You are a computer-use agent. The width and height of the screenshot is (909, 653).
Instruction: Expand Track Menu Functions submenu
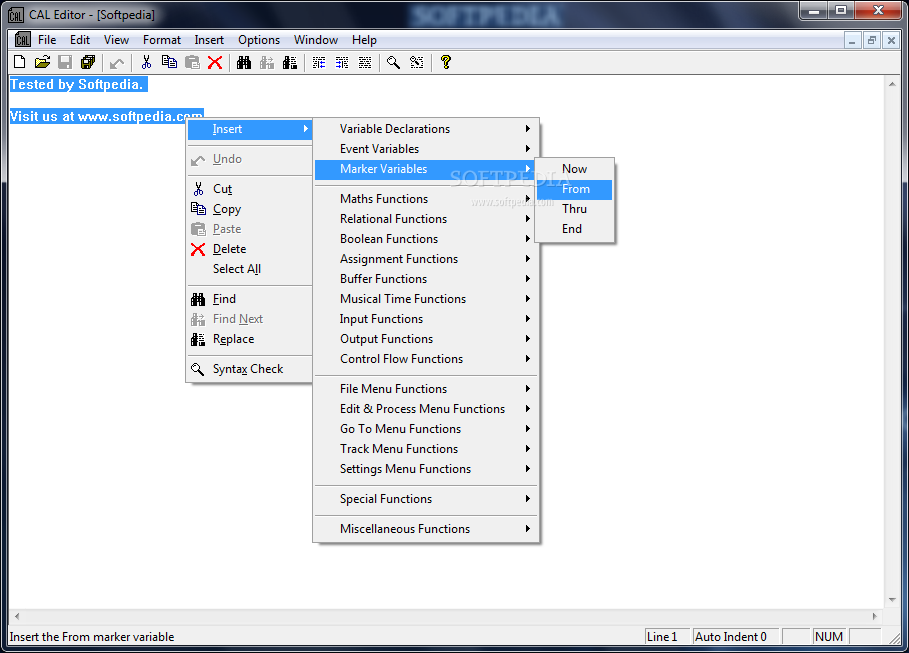click(426, 449)
